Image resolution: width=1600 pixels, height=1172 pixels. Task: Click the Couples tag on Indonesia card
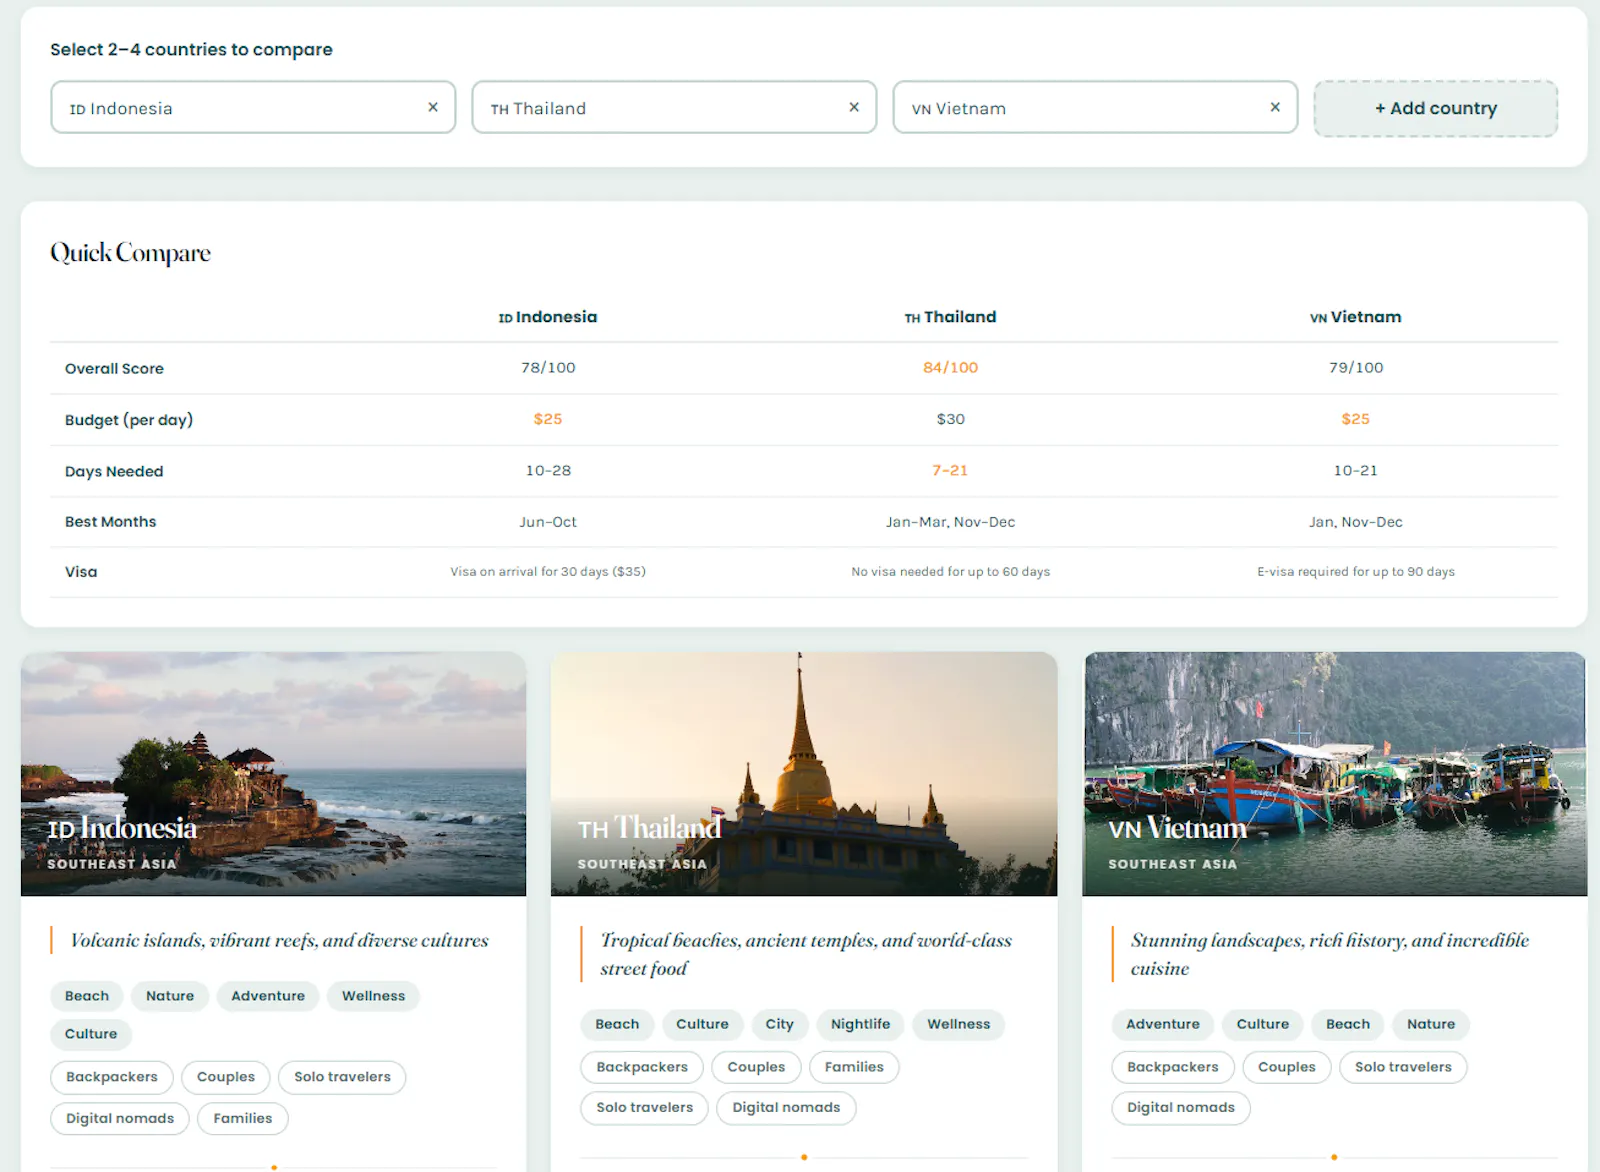(x=226, y=1077)
